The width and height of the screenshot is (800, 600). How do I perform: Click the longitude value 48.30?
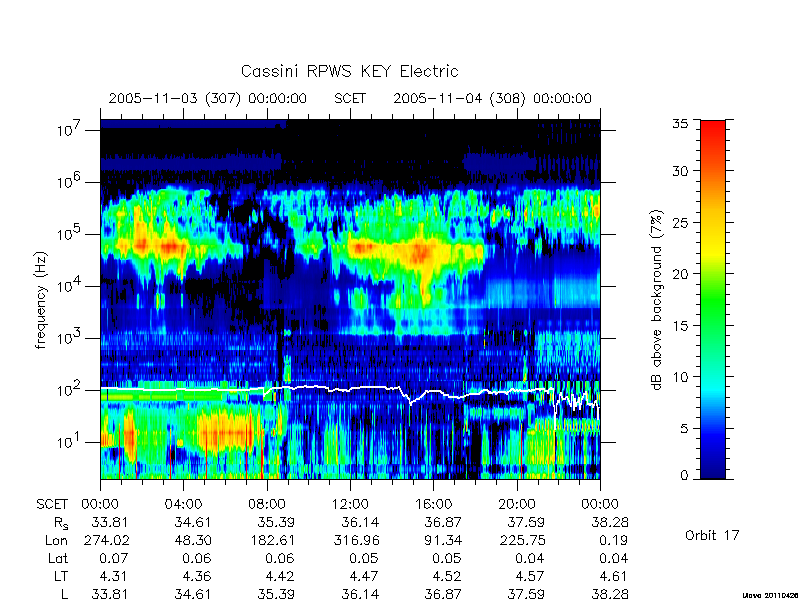pyautogui.click(x=193, y=540)
